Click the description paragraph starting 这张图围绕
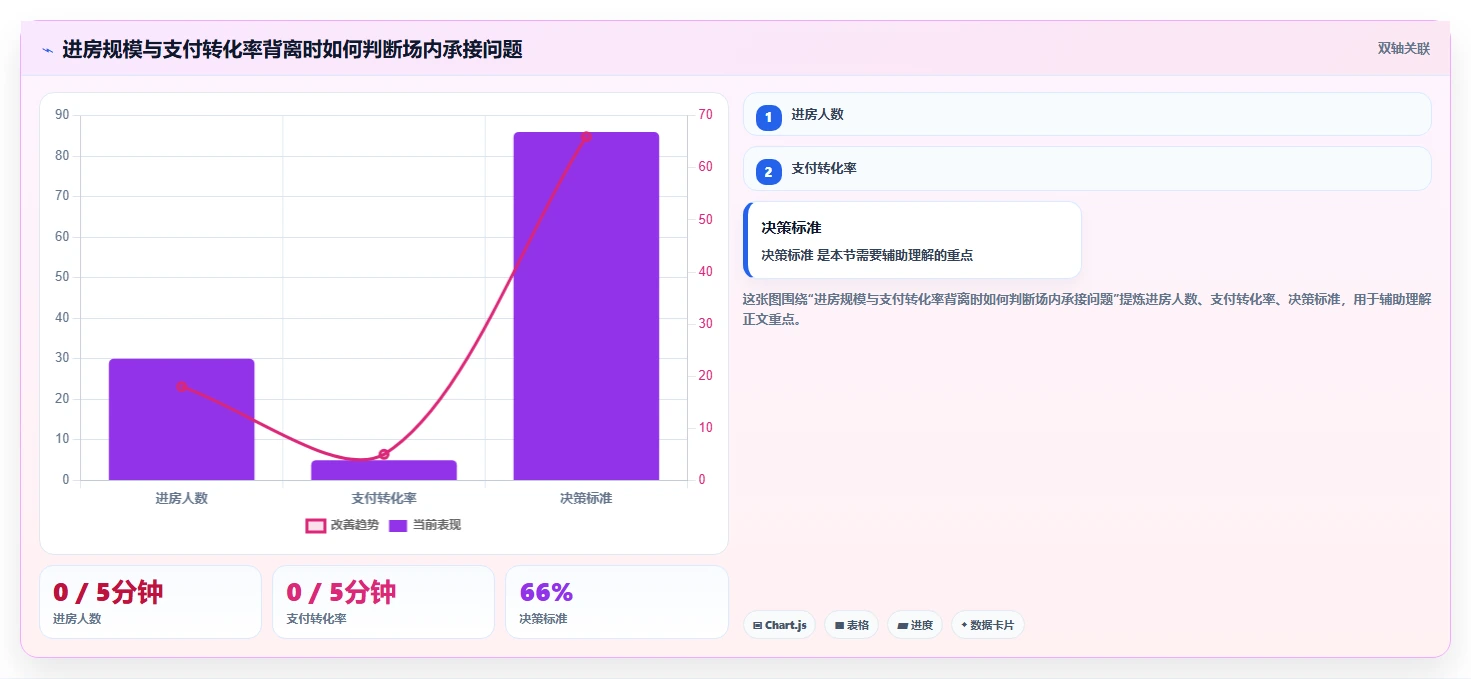Screen dimensions: 1471x679 point(1087,309)
